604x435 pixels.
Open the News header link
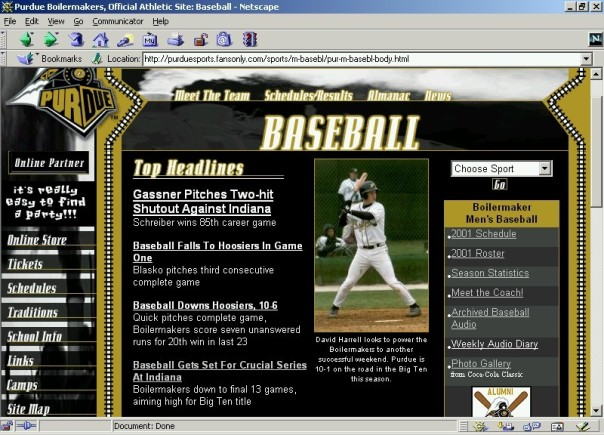click(x=438, y=95)
